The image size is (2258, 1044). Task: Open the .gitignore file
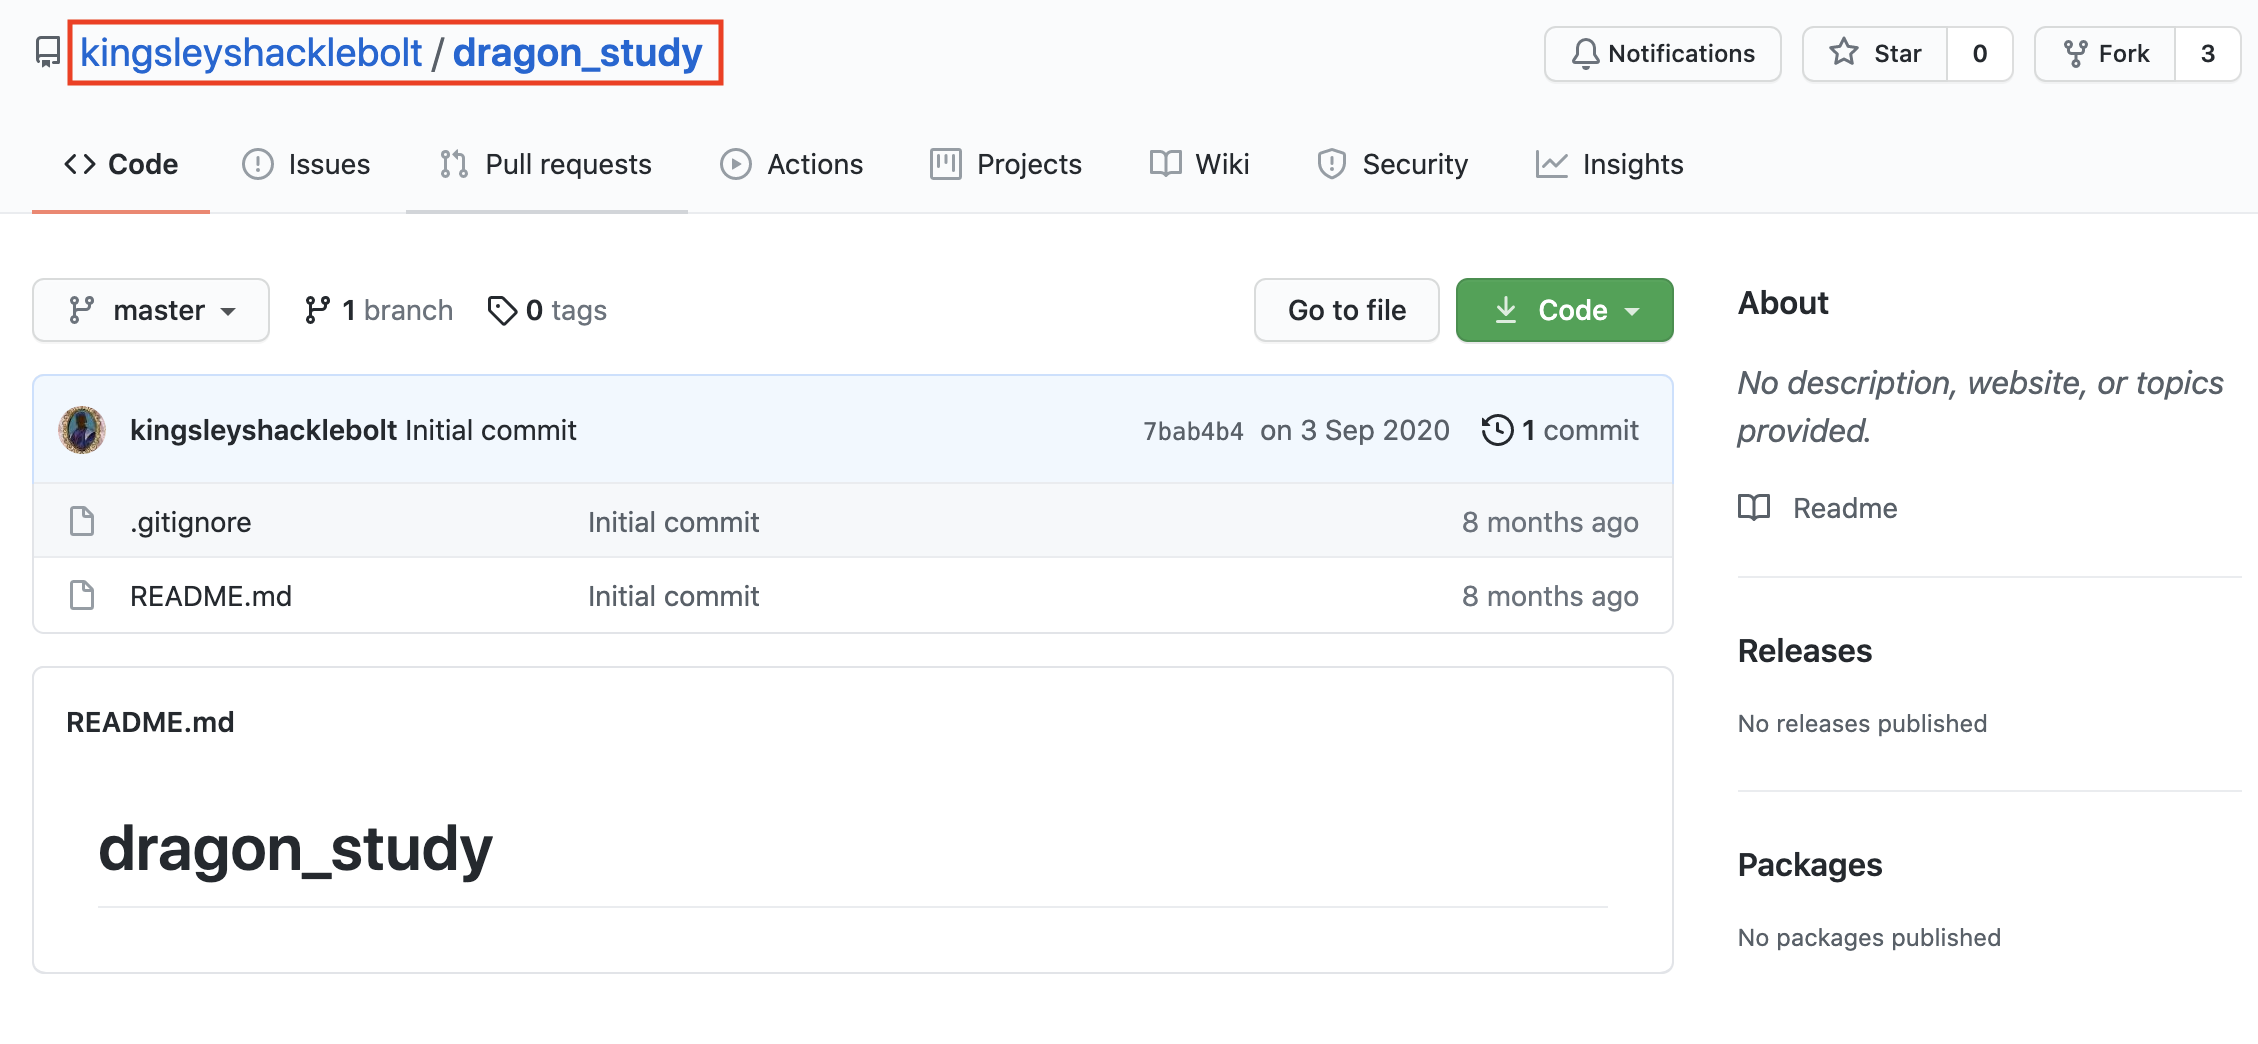(x=191, y=522)
